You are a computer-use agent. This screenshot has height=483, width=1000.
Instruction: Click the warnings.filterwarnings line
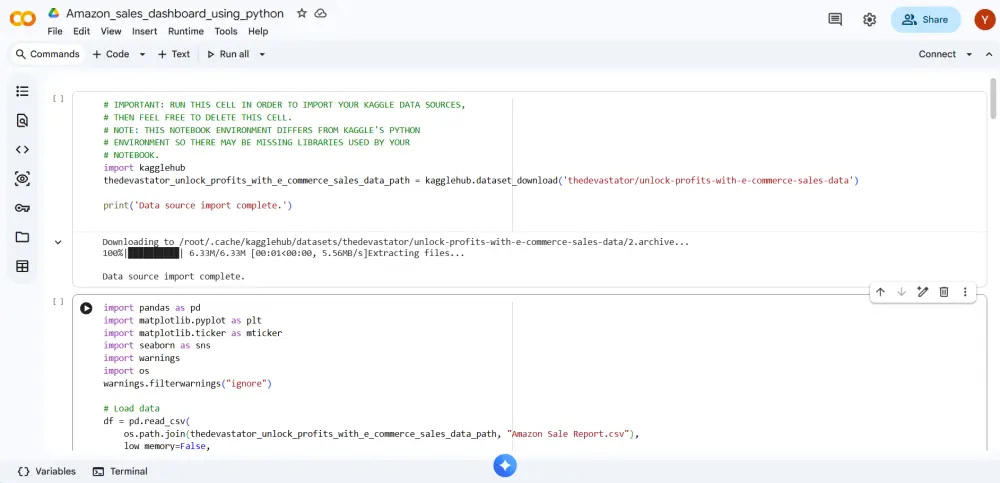click(x=188, y=383)
